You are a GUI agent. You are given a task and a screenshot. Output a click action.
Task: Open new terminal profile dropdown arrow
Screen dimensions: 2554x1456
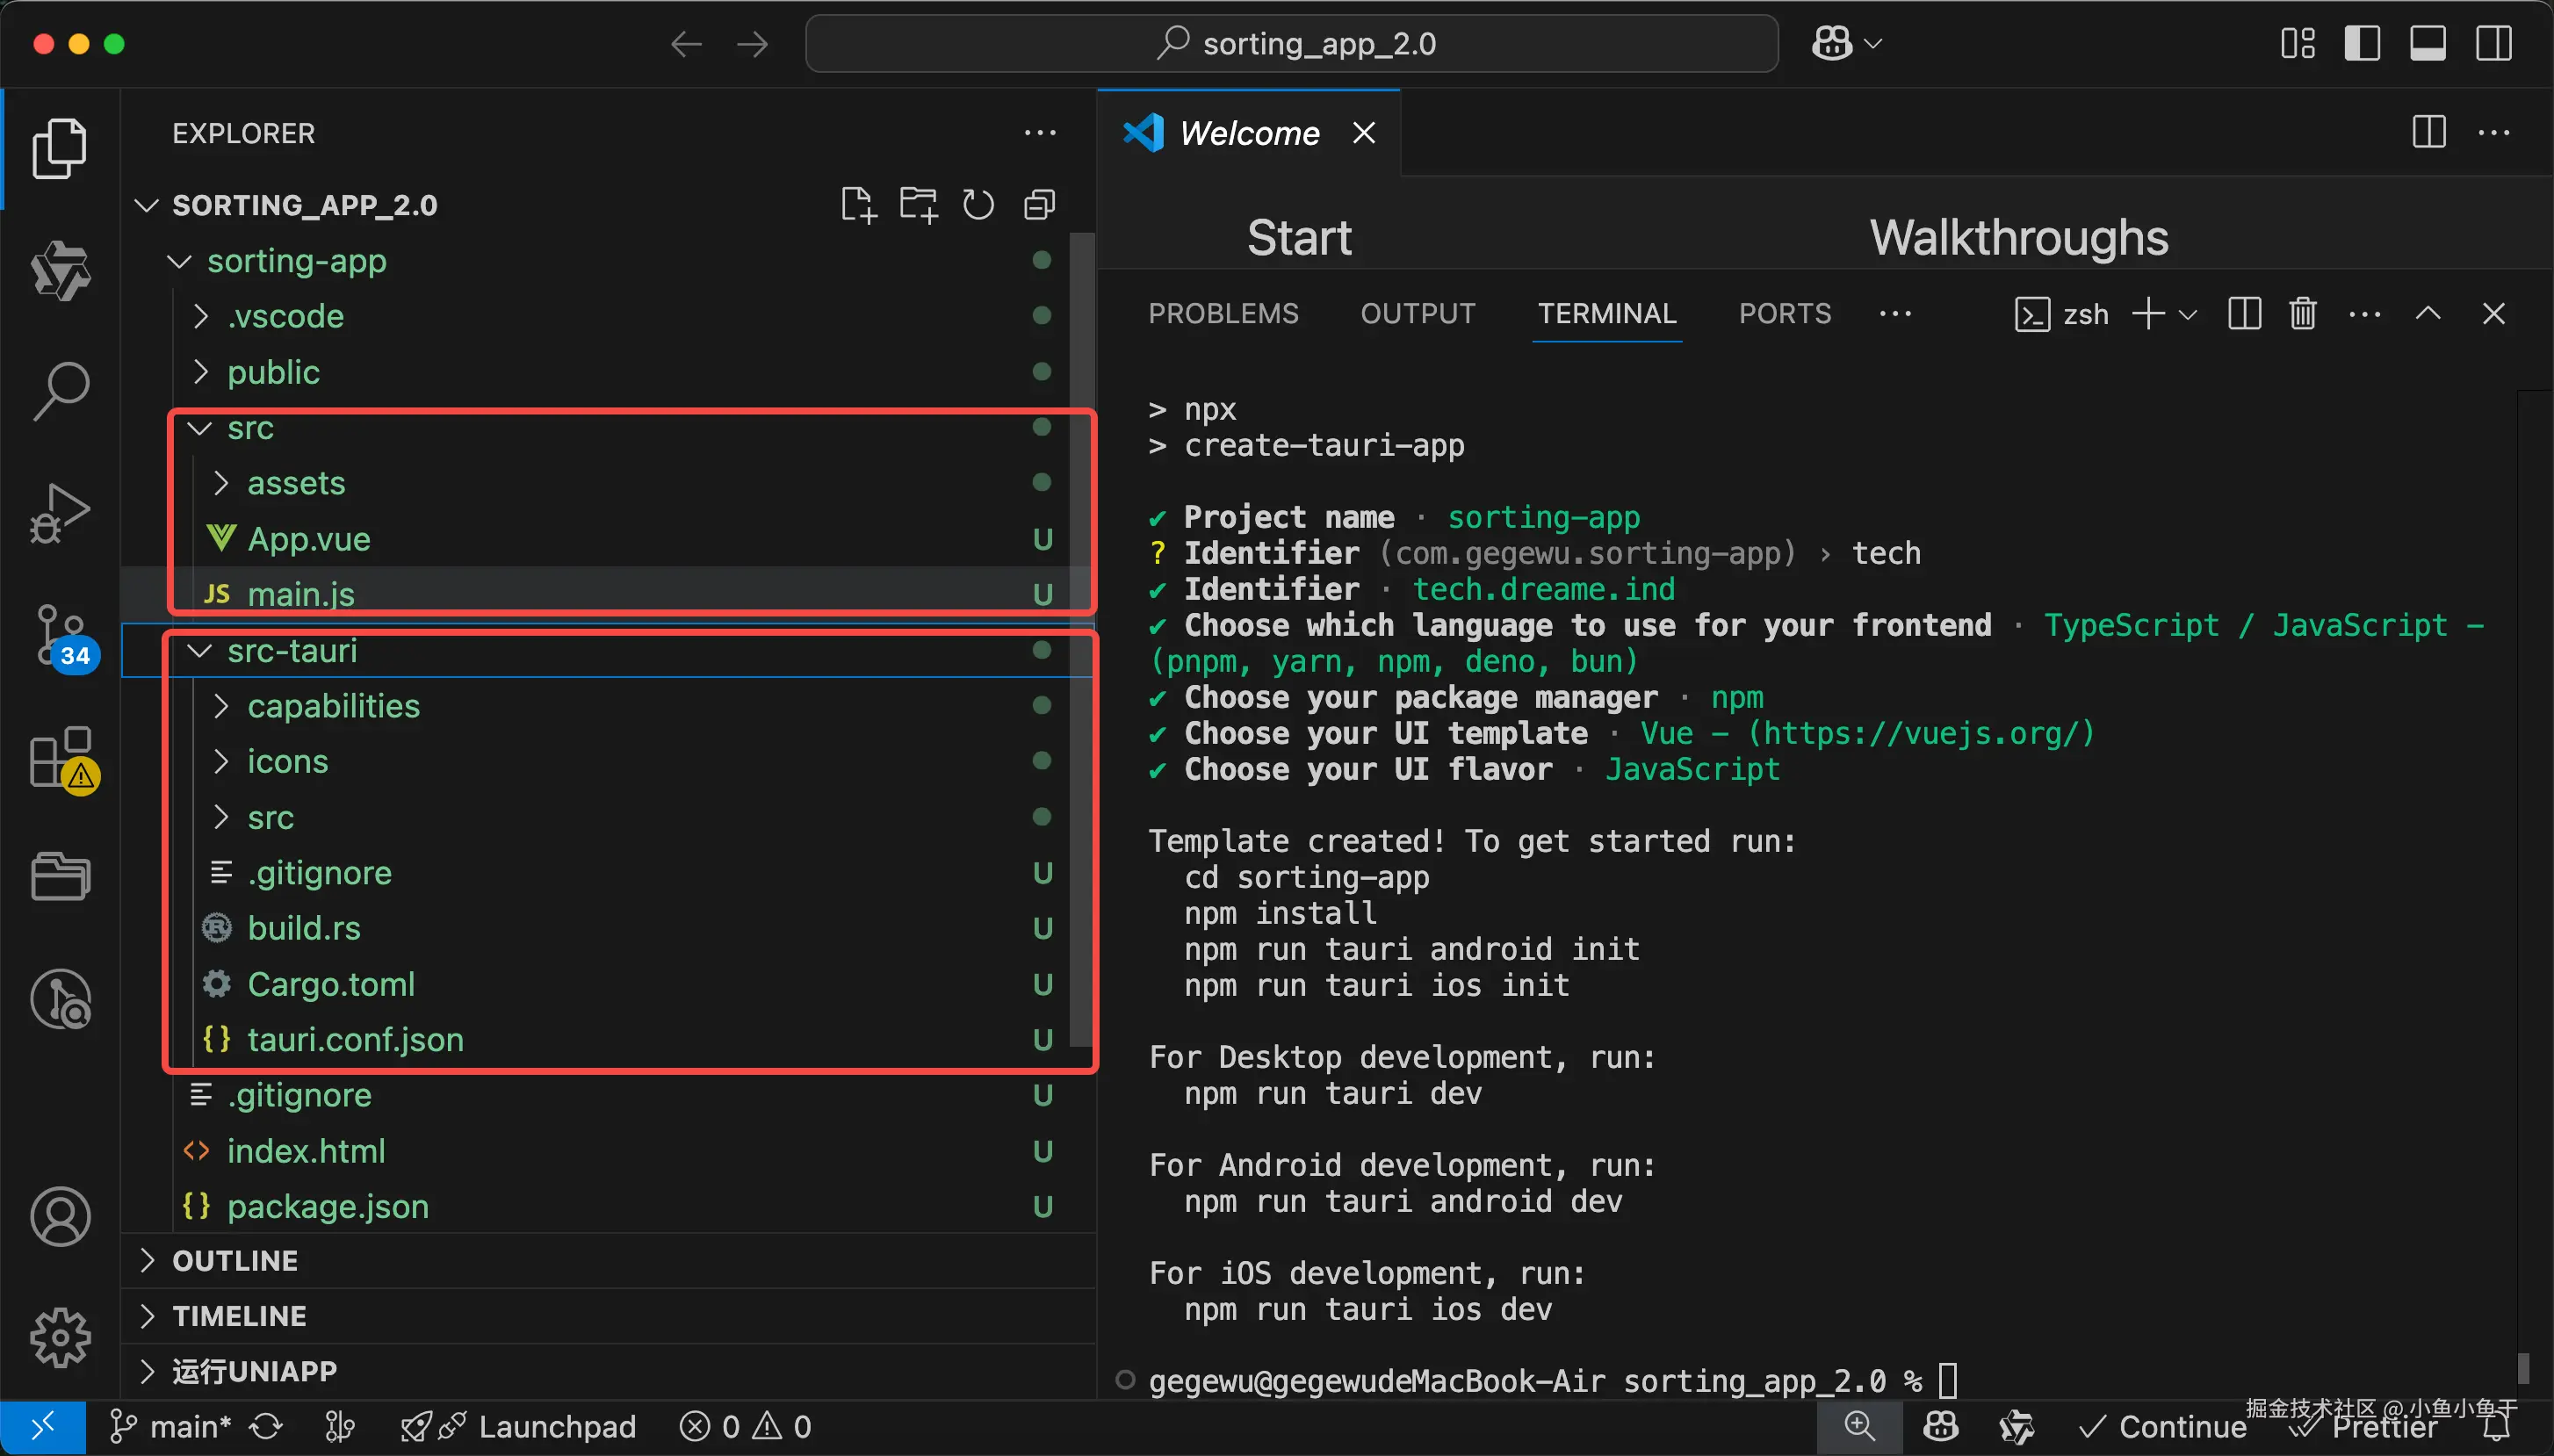[2187, 315]
